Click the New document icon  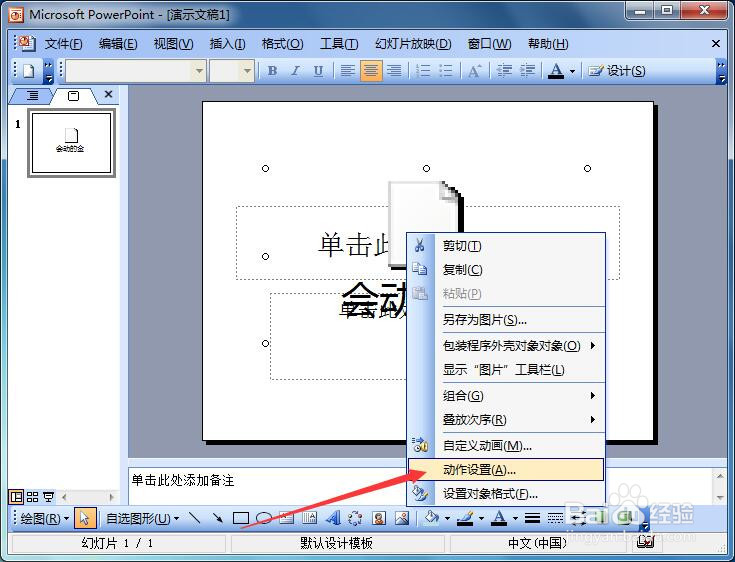pyautogui.click(x=29, y=71)
